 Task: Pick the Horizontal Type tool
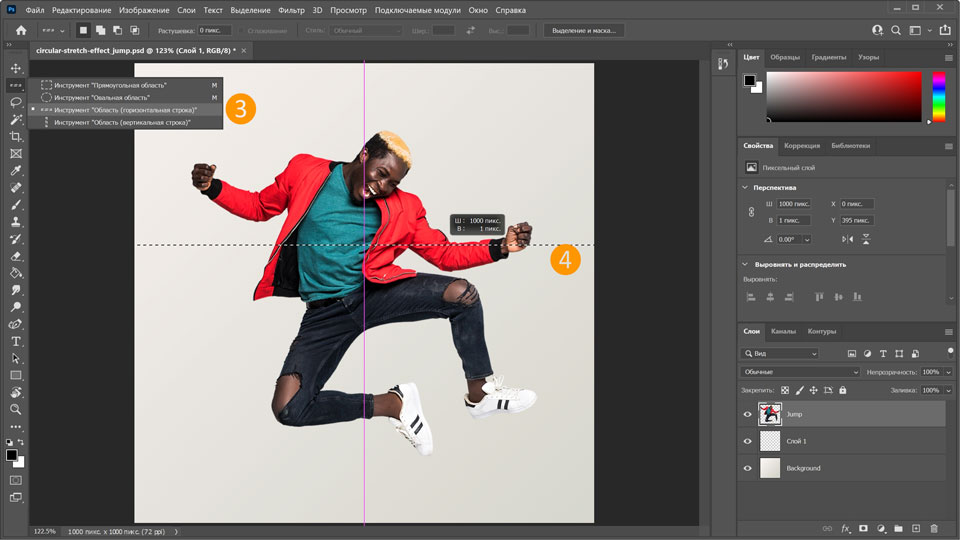(x=16, y=341)
